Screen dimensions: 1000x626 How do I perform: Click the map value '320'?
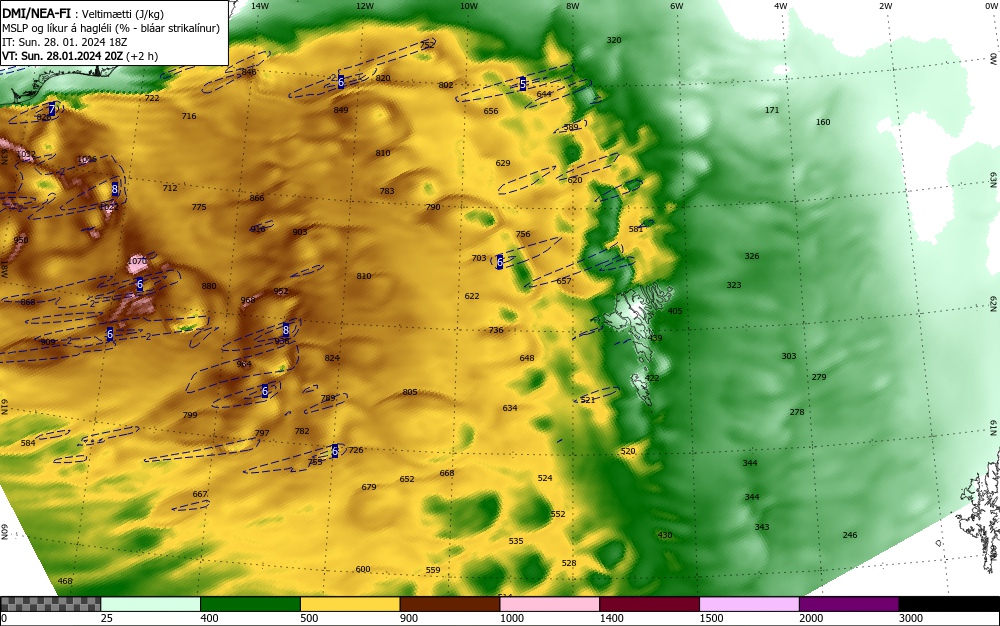(x=614, y=40)
